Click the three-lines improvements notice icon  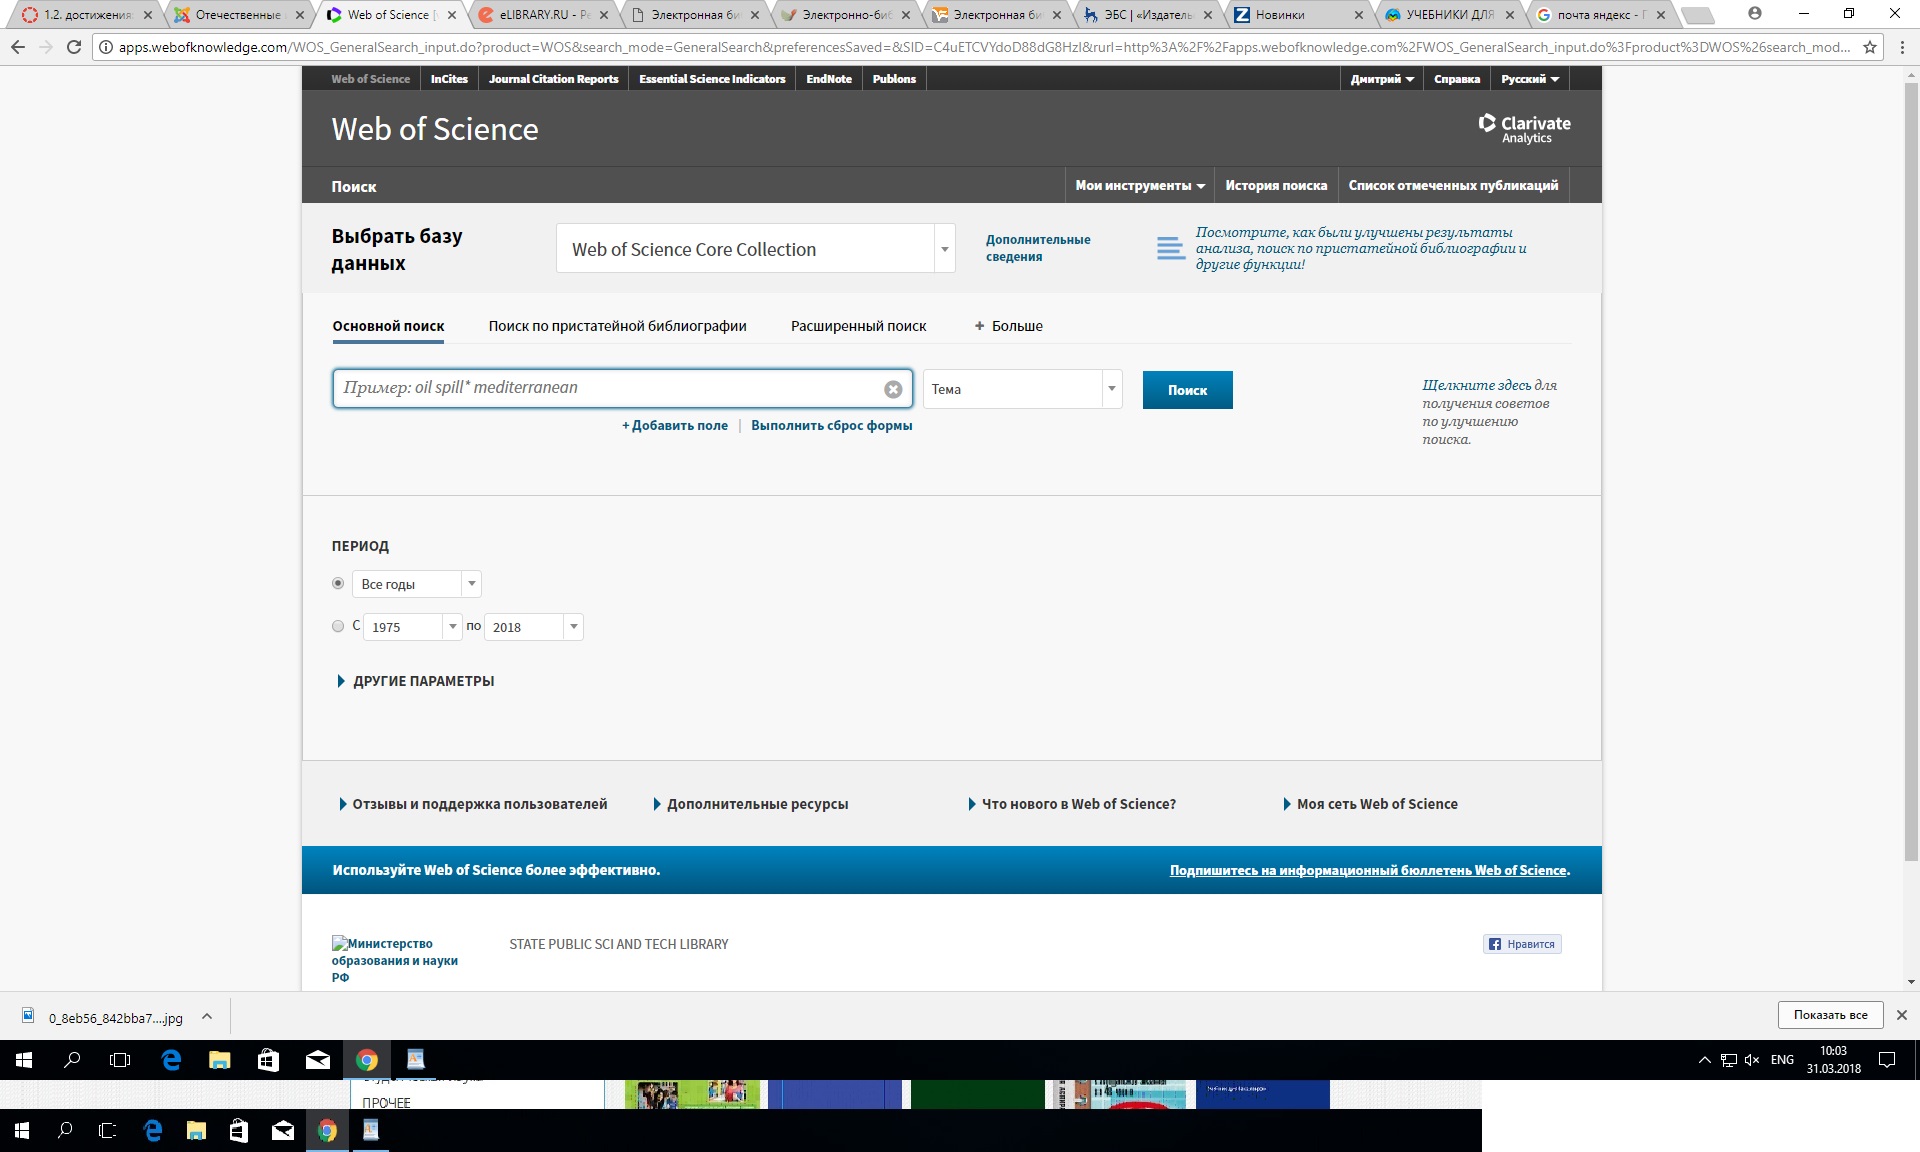(1170, 249)
